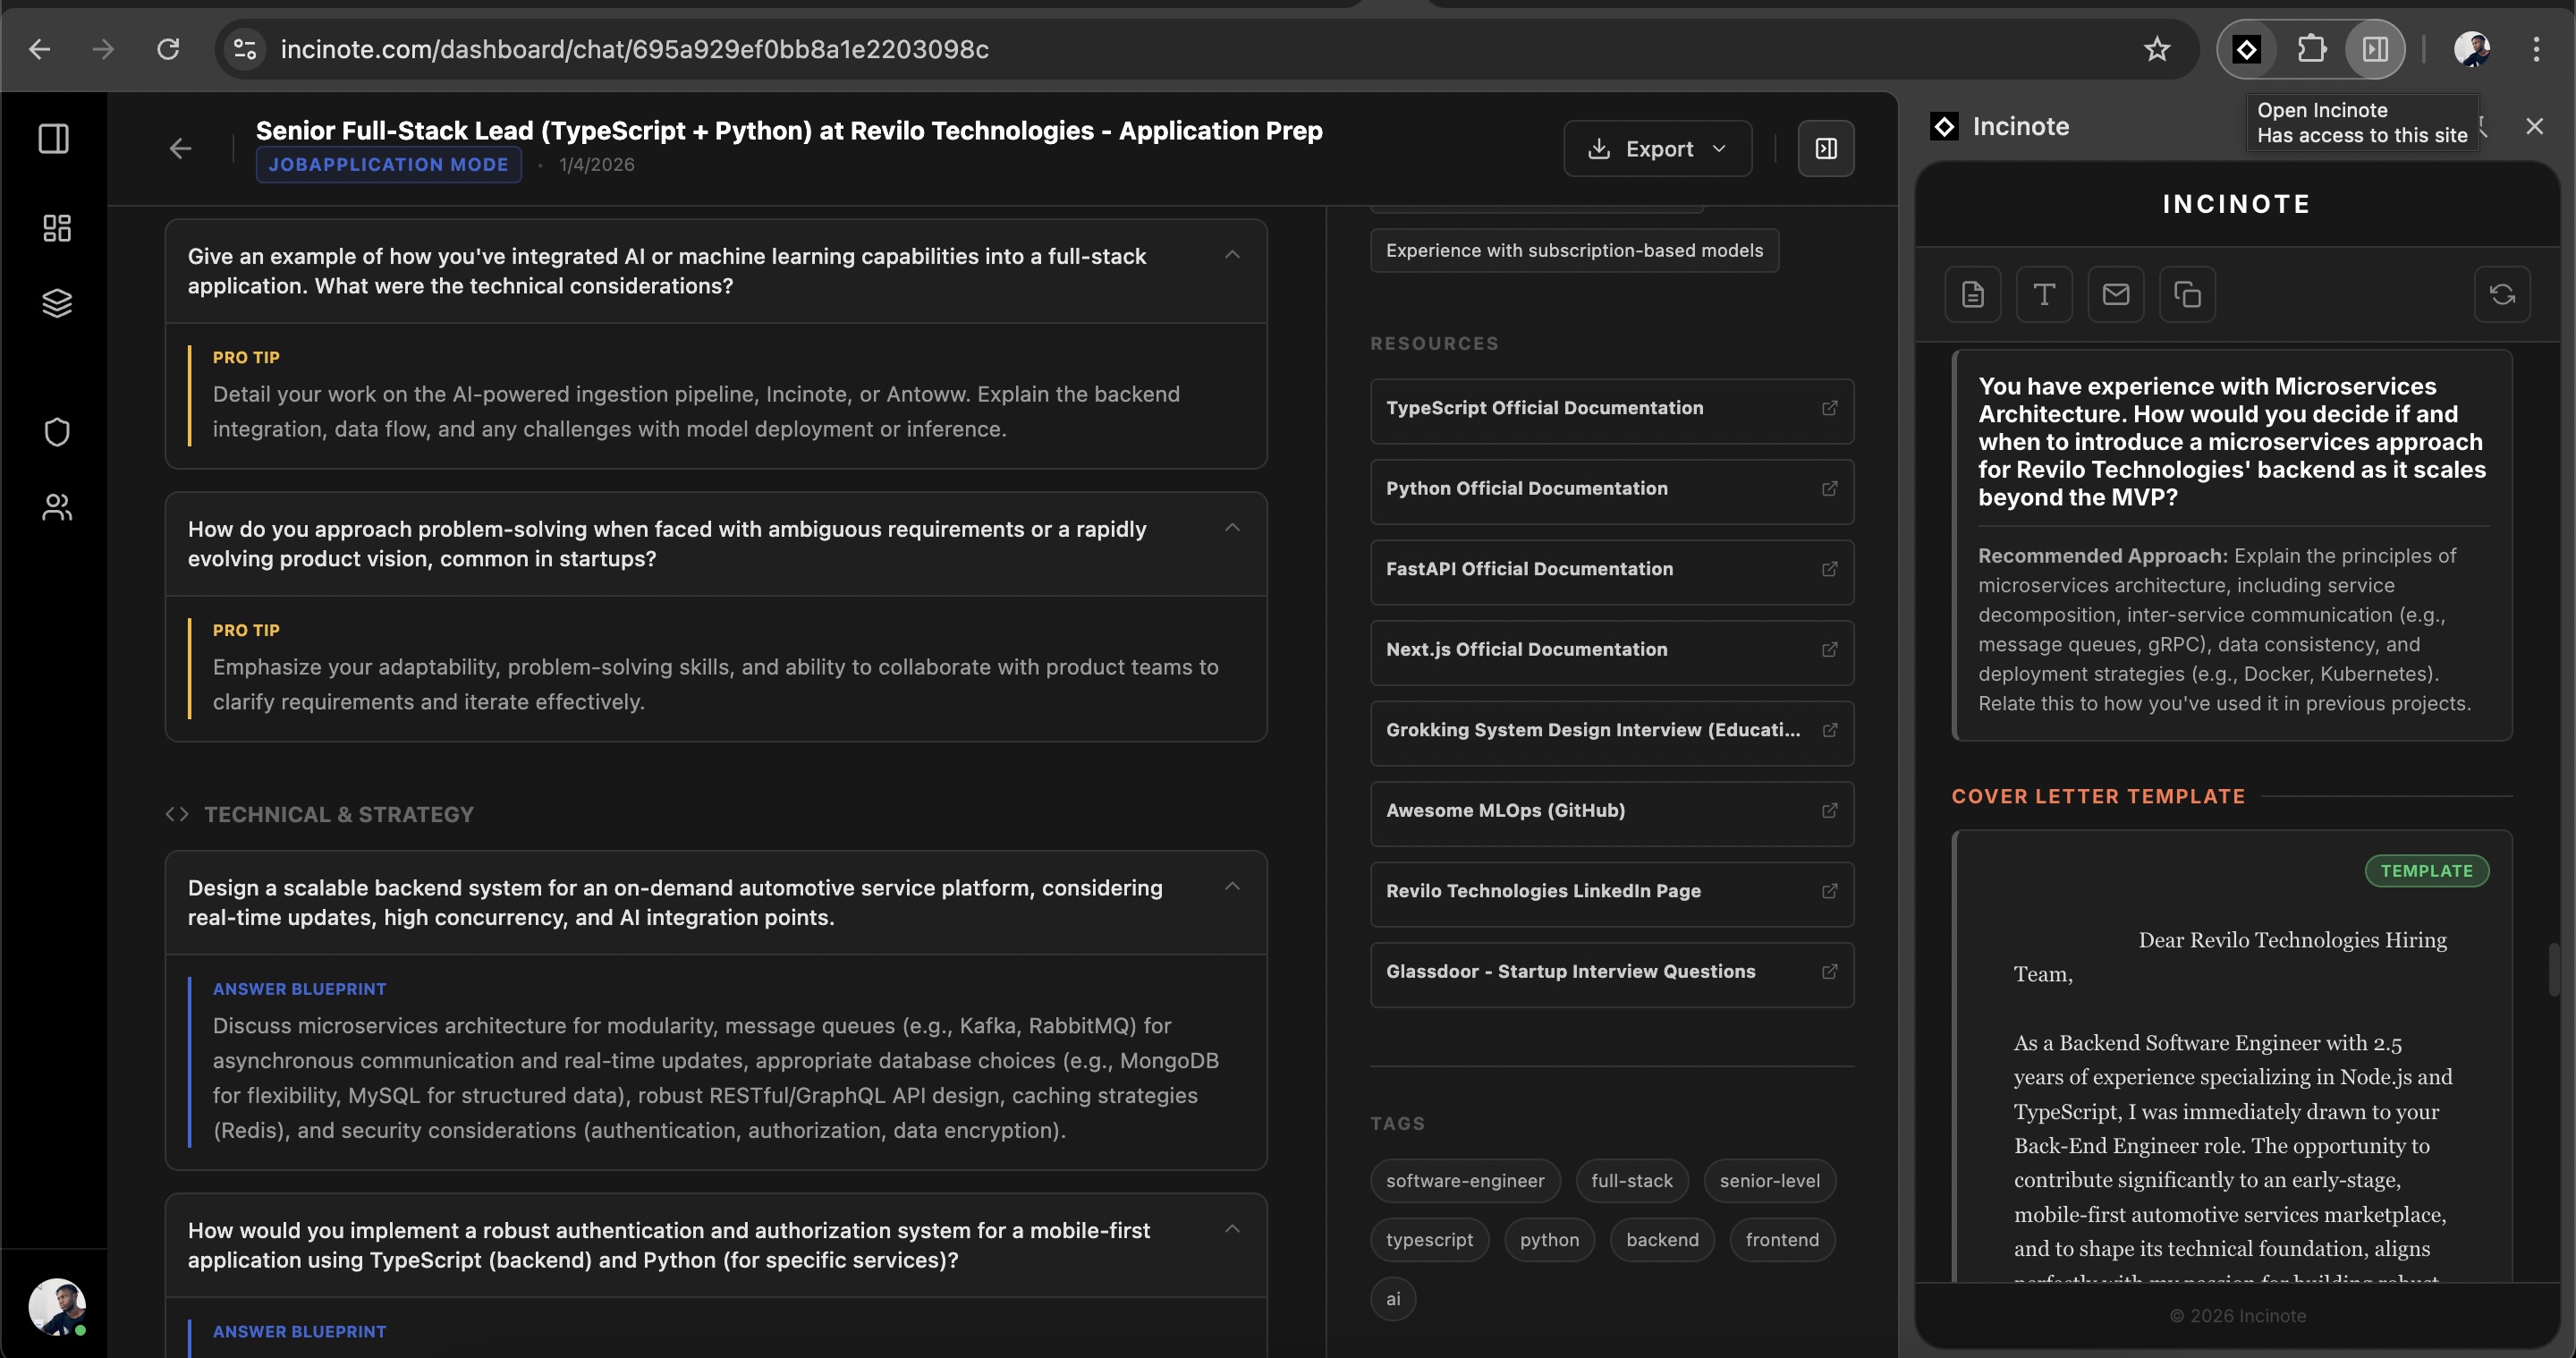The height and width of the screenshot is (1358, 2576).
Task: Open Chrome's three-dot browser menu
Action: tap(2537, 49)
